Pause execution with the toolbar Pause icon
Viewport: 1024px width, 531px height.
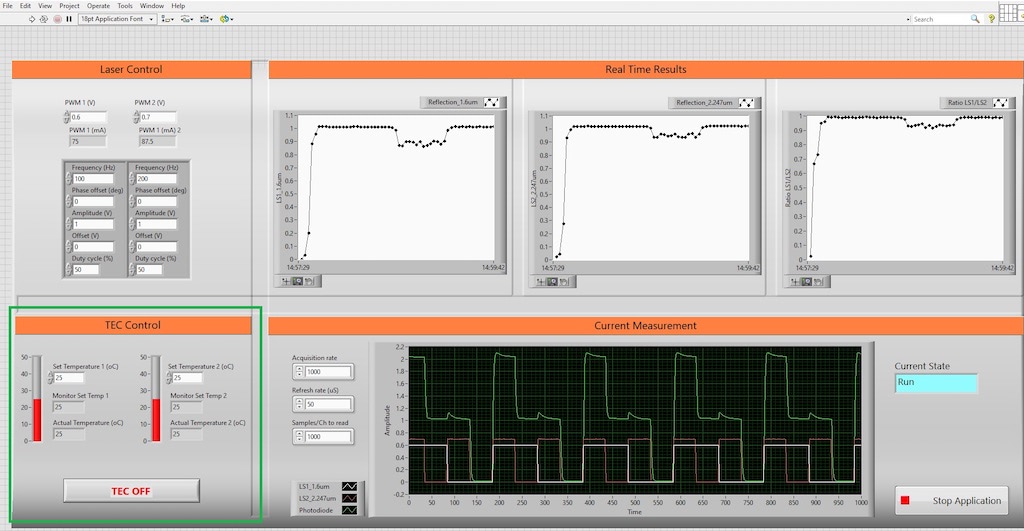point(69,19)
